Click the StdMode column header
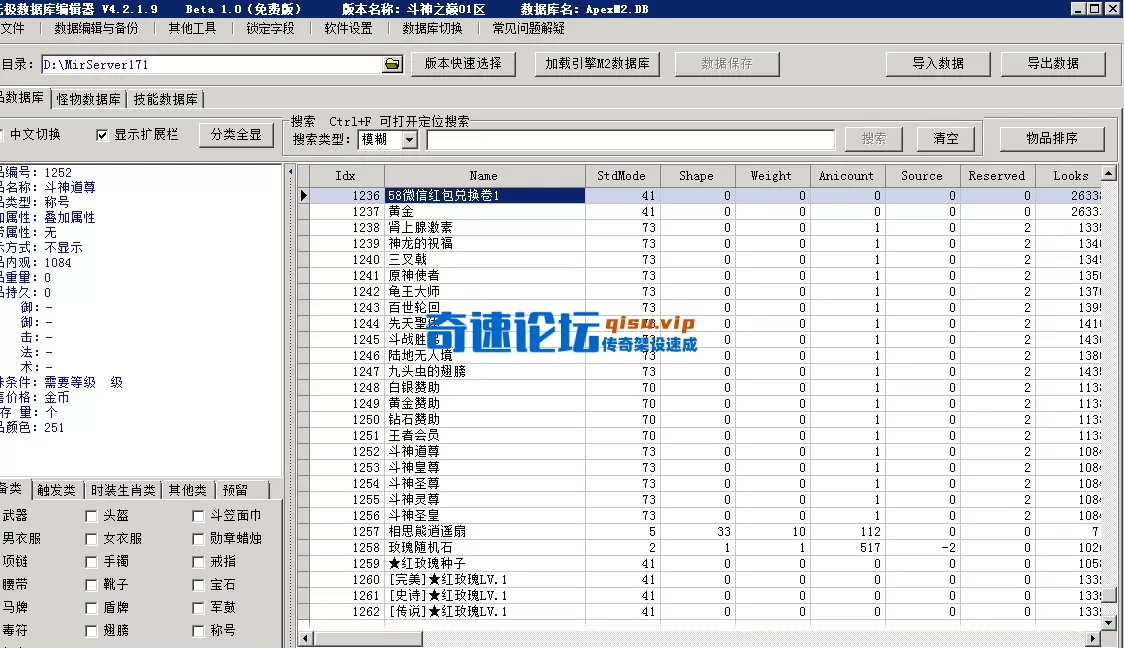The height and width of the screenshot is (648, 1124). (621, 176)
